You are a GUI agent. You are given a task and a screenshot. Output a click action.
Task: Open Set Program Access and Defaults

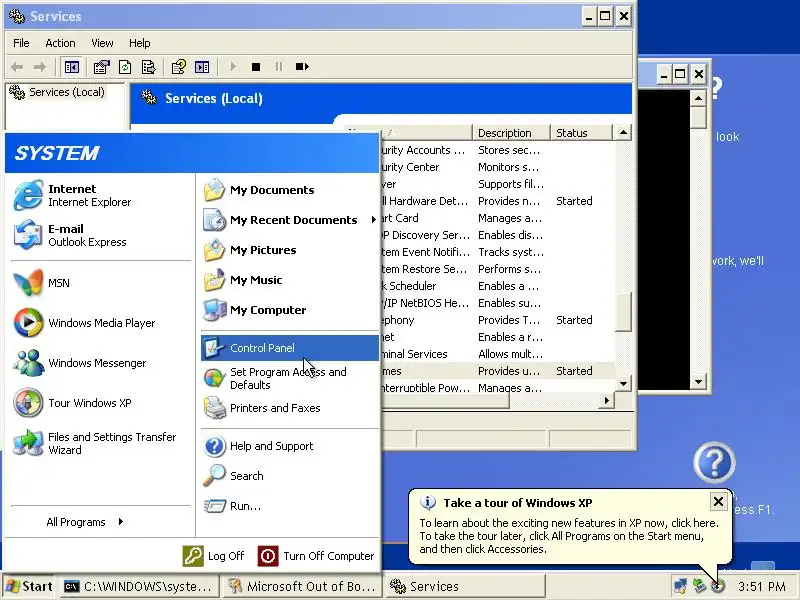pos(289,379)
